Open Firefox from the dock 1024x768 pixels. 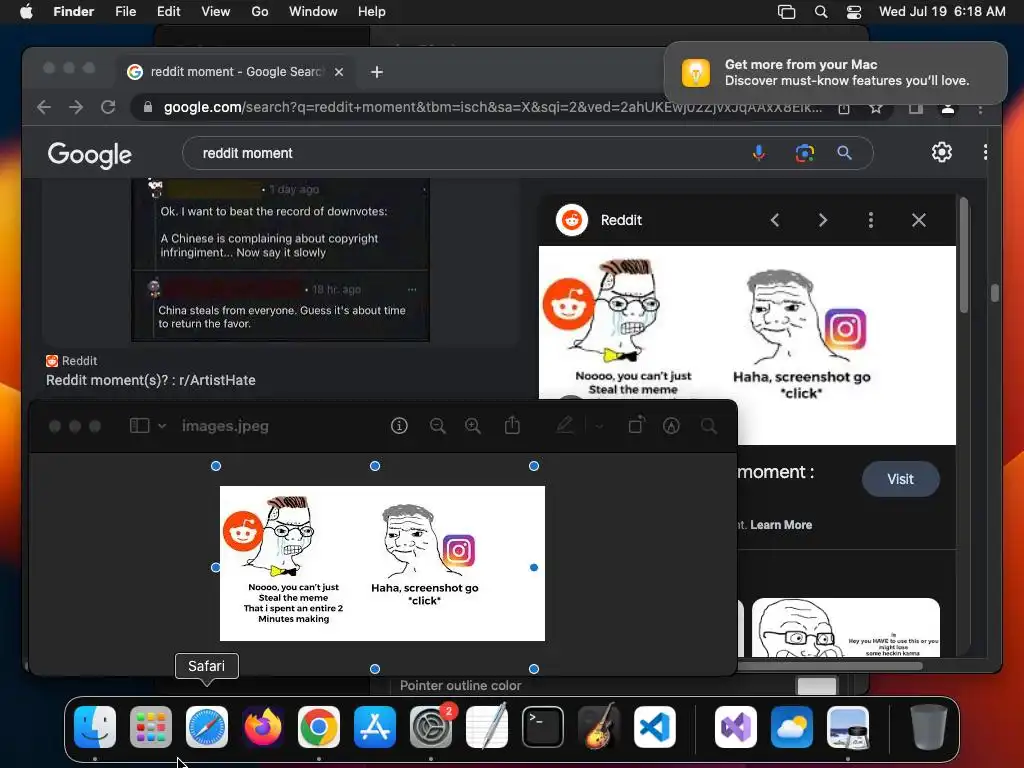pos(263,726)
